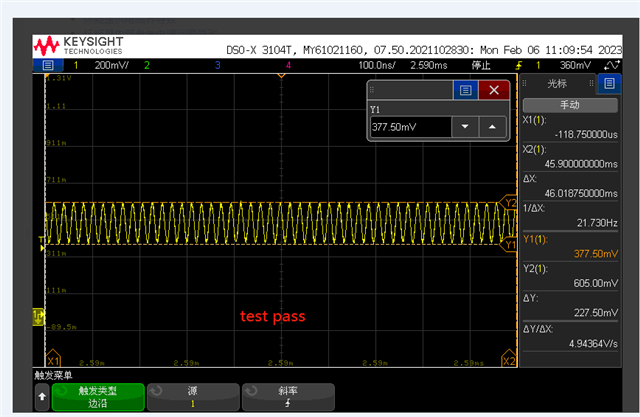This screenshot has height=417, width=640.
Task: Increase Y1 value with the up arrow
Action: pos(491,127)
